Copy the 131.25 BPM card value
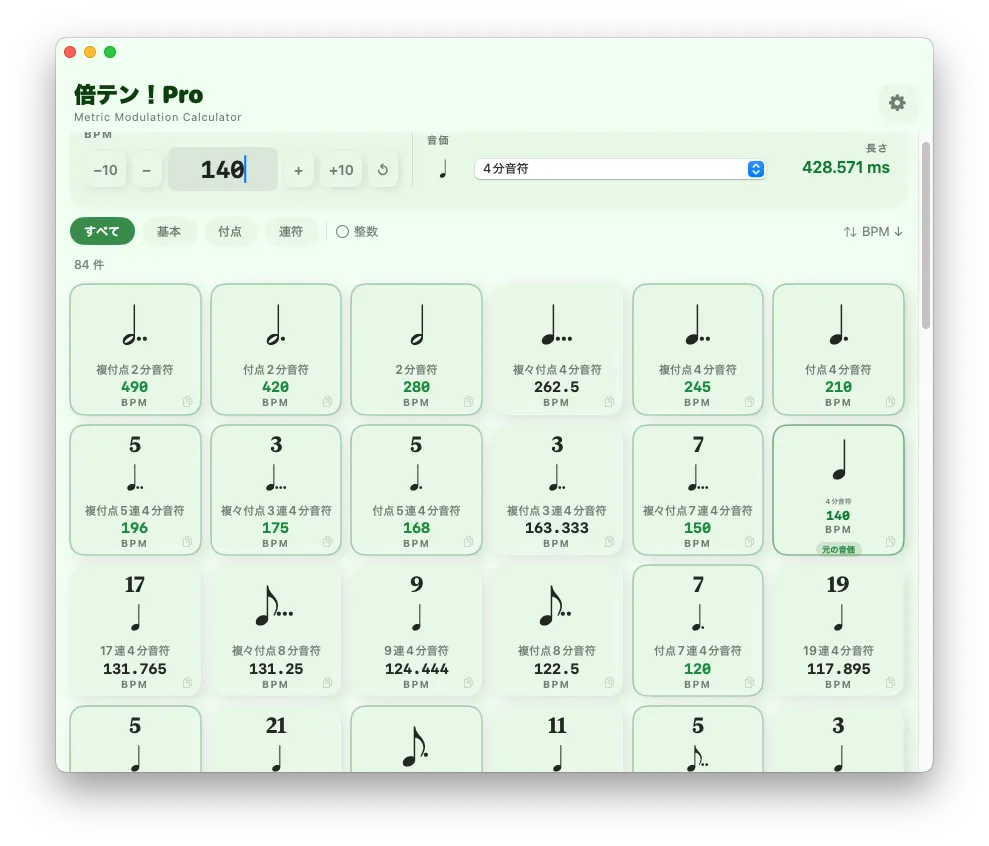Image resolution: width=989 pixels, height=846 pixels. tap(327, 683)
